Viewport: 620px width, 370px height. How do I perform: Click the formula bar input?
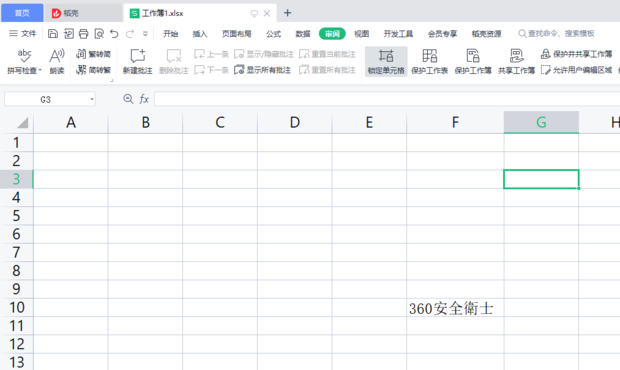[387, 99]
